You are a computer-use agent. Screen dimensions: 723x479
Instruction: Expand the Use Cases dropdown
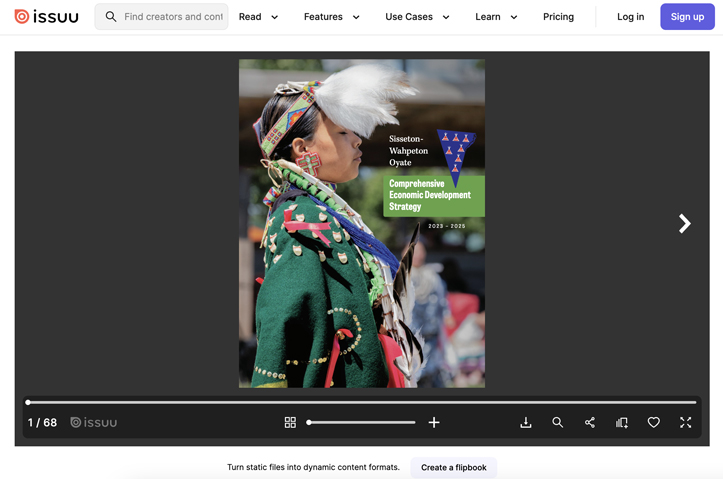pos(417,17)
